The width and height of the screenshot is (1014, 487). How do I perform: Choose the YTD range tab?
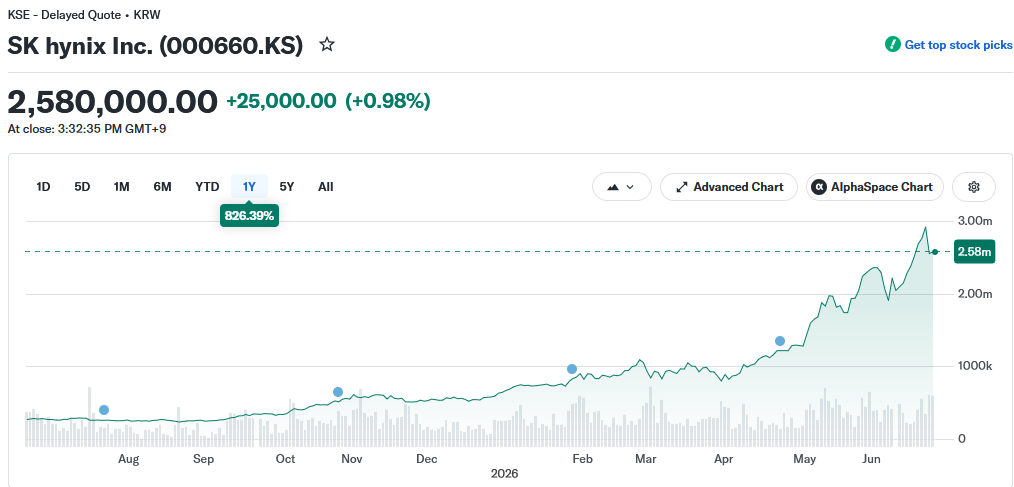pos(207,187)
